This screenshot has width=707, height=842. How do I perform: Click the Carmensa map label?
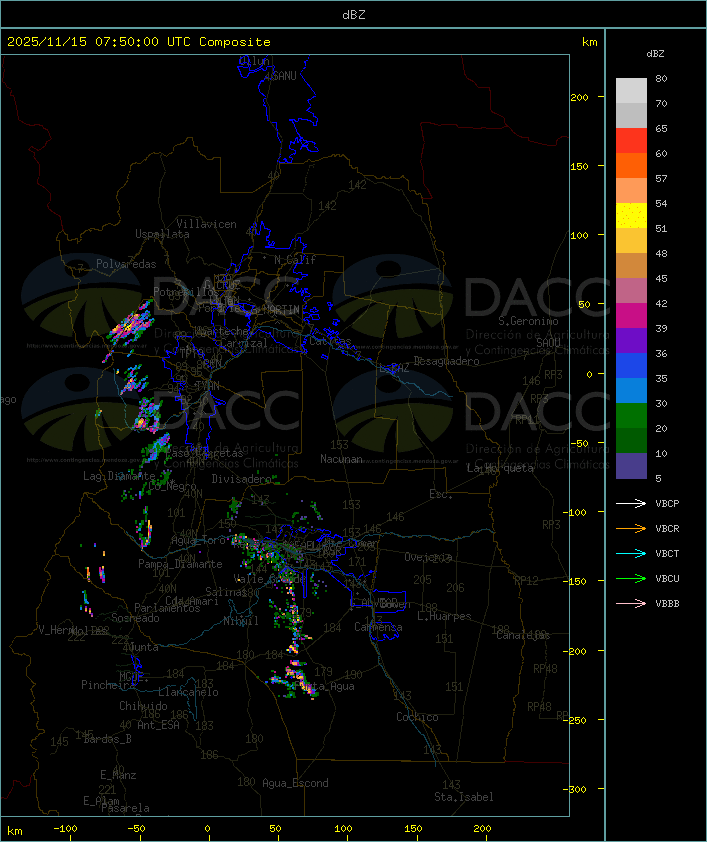tap(378, 627)
